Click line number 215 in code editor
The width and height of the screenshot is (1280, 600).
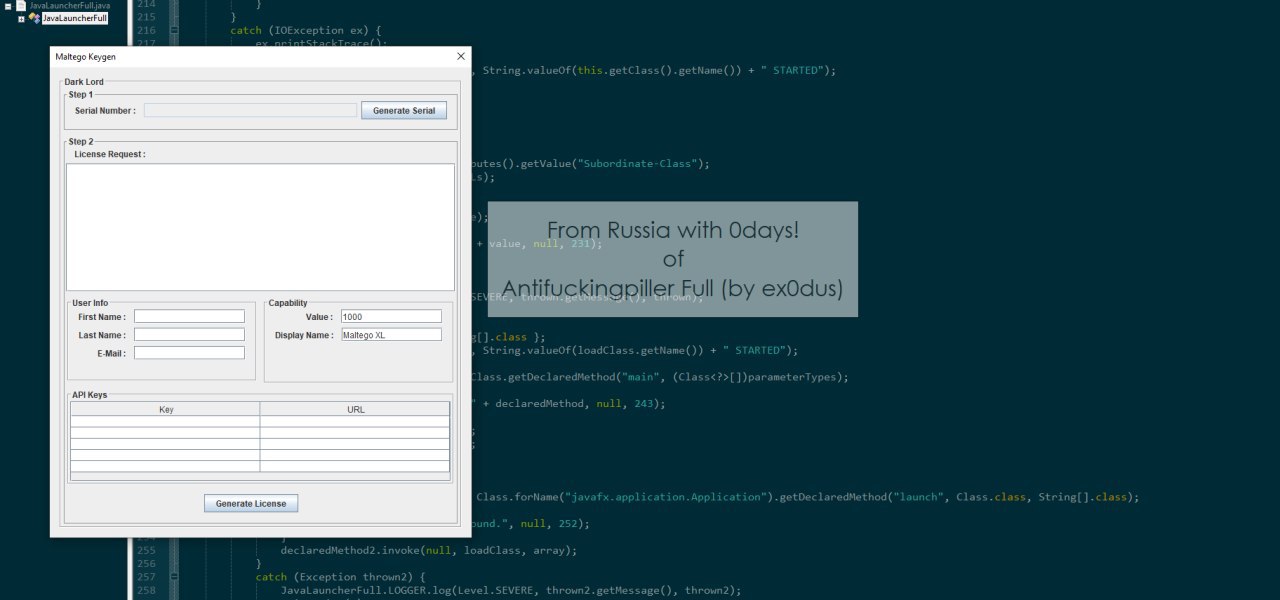tap(146, 17)
